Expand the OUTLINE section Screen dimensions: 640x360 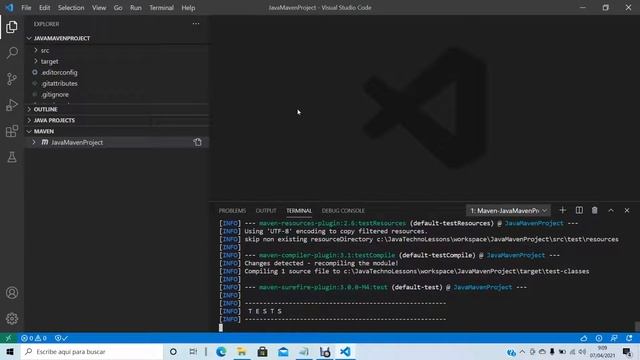(45, 109)
